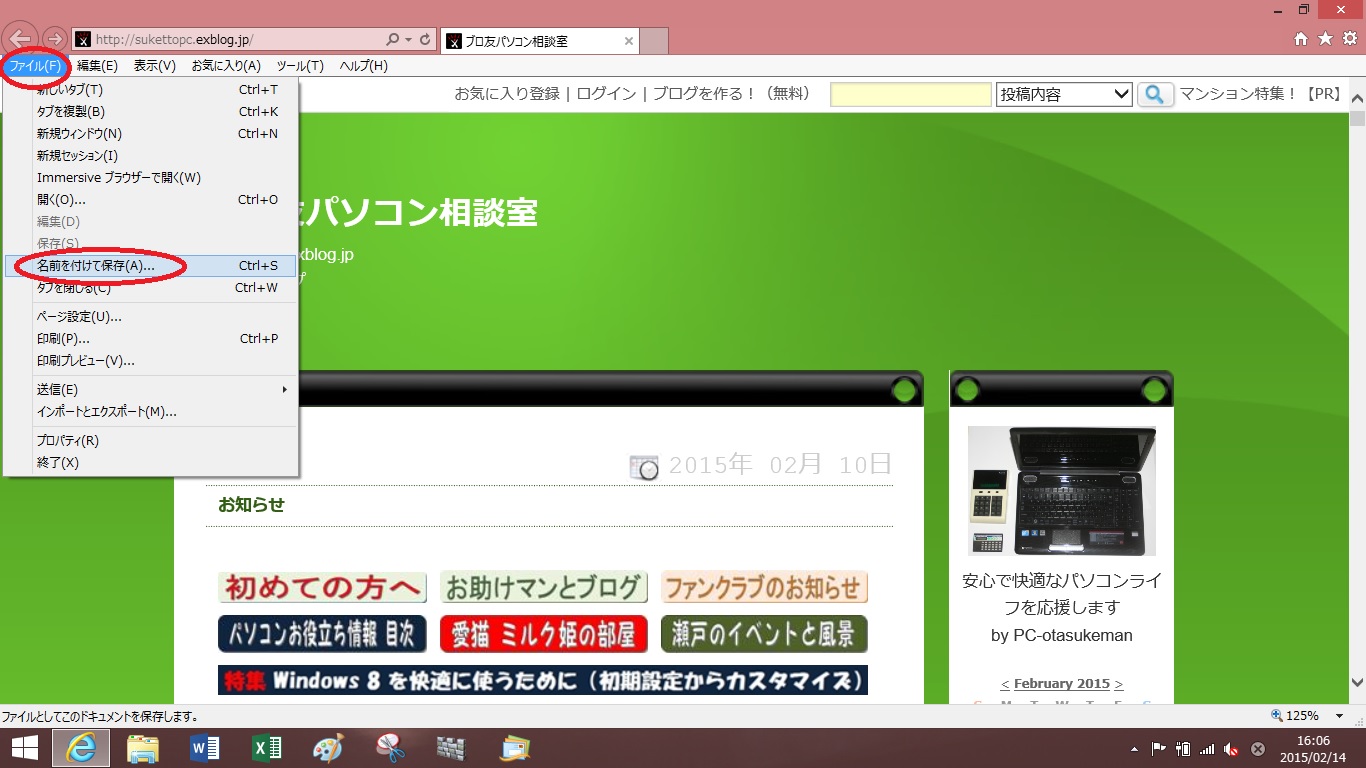Click the 初めての方へ banner

[322, 587]
